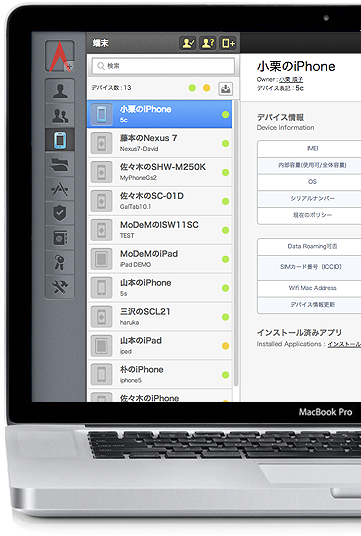
Task: Open the wrench and hammer tools icon
Action: [60, 287]
